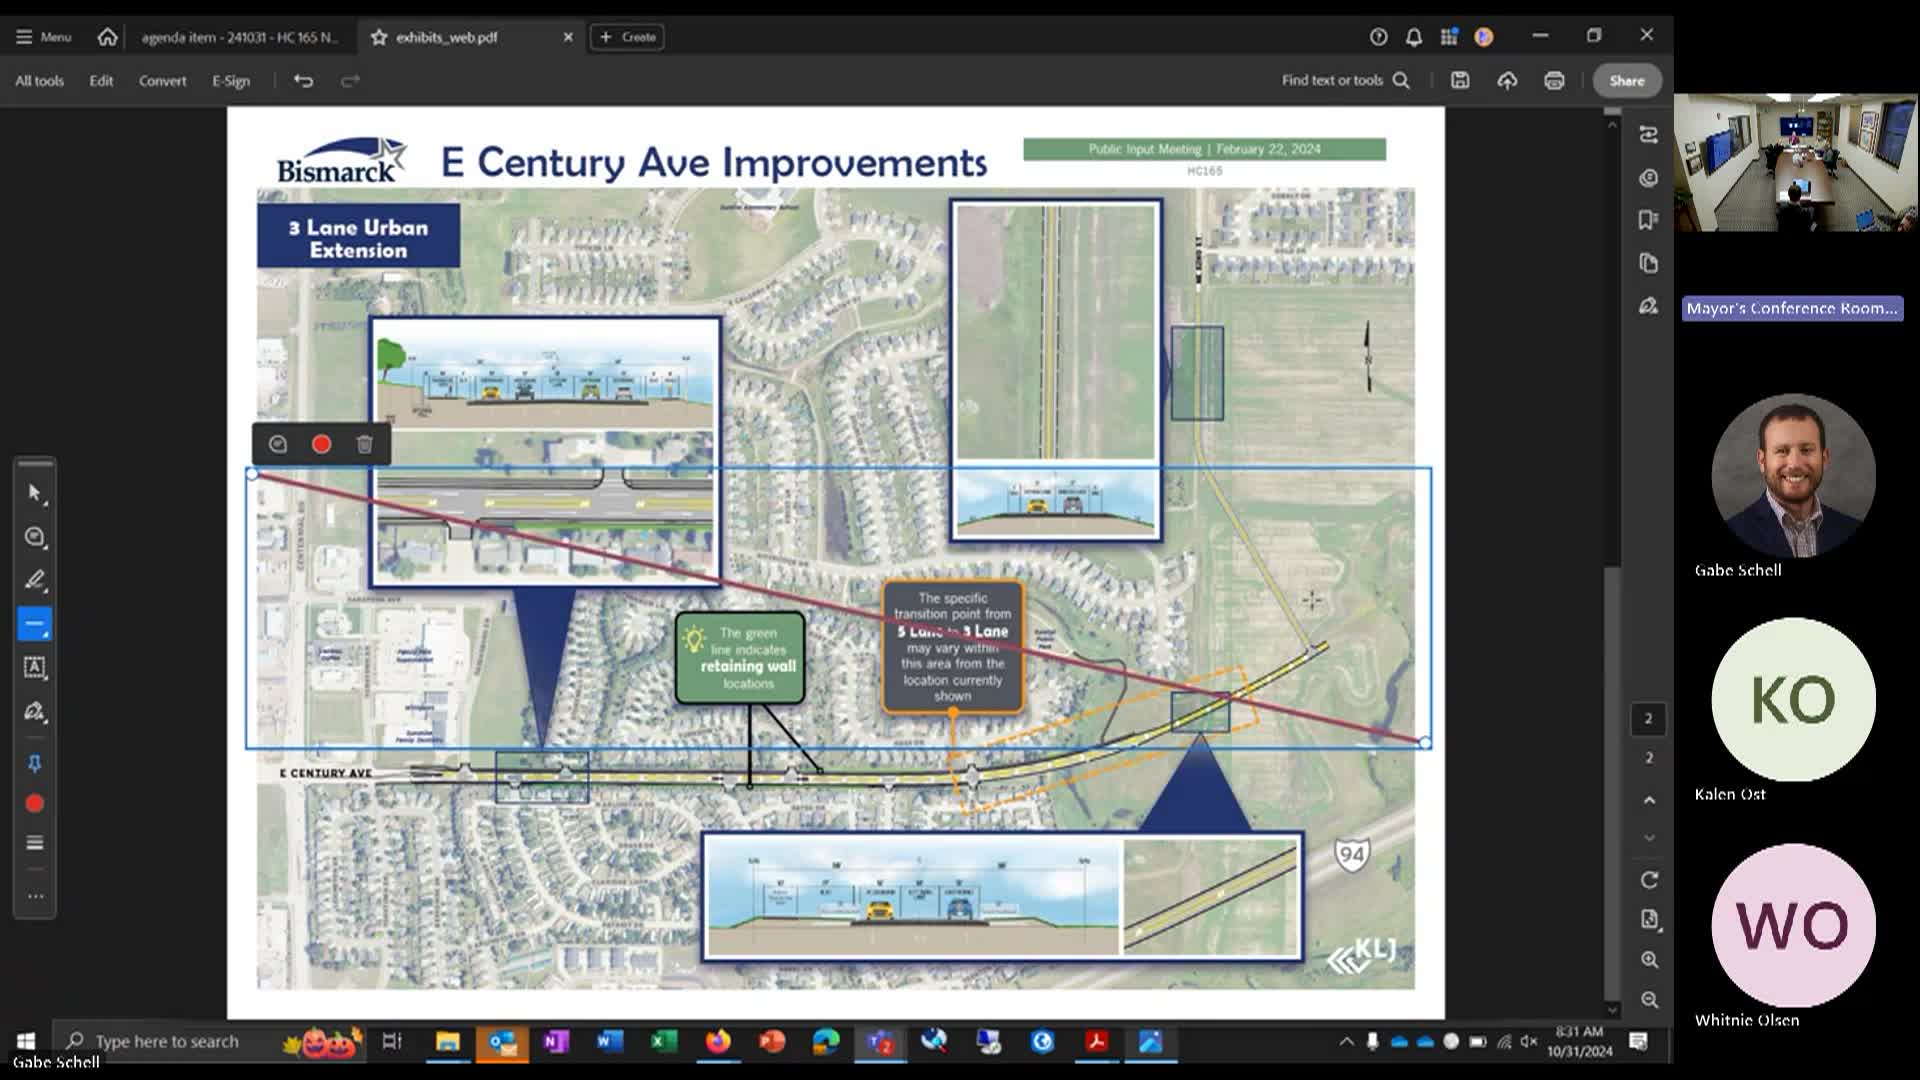Select the add text box tool
The width and height of the screenshot is (1920, 1080).
[35, 667]
